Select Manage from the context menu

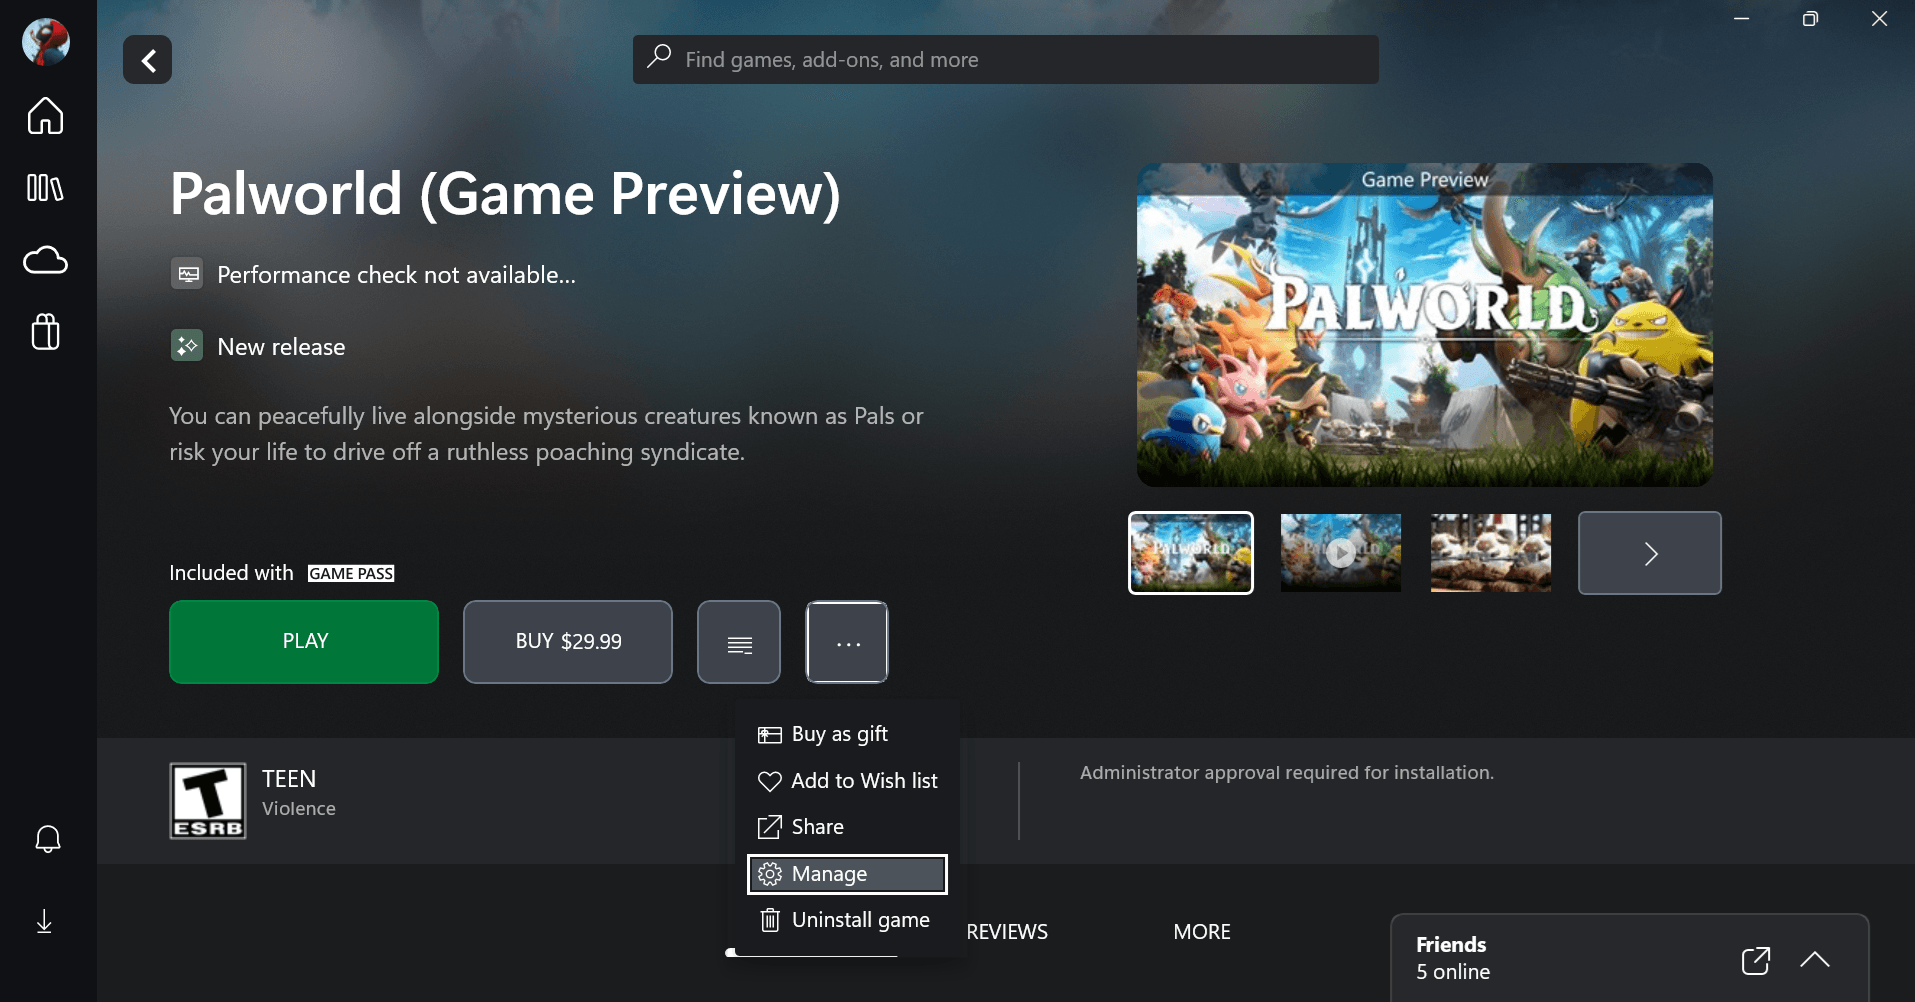(x=847, y=874)
